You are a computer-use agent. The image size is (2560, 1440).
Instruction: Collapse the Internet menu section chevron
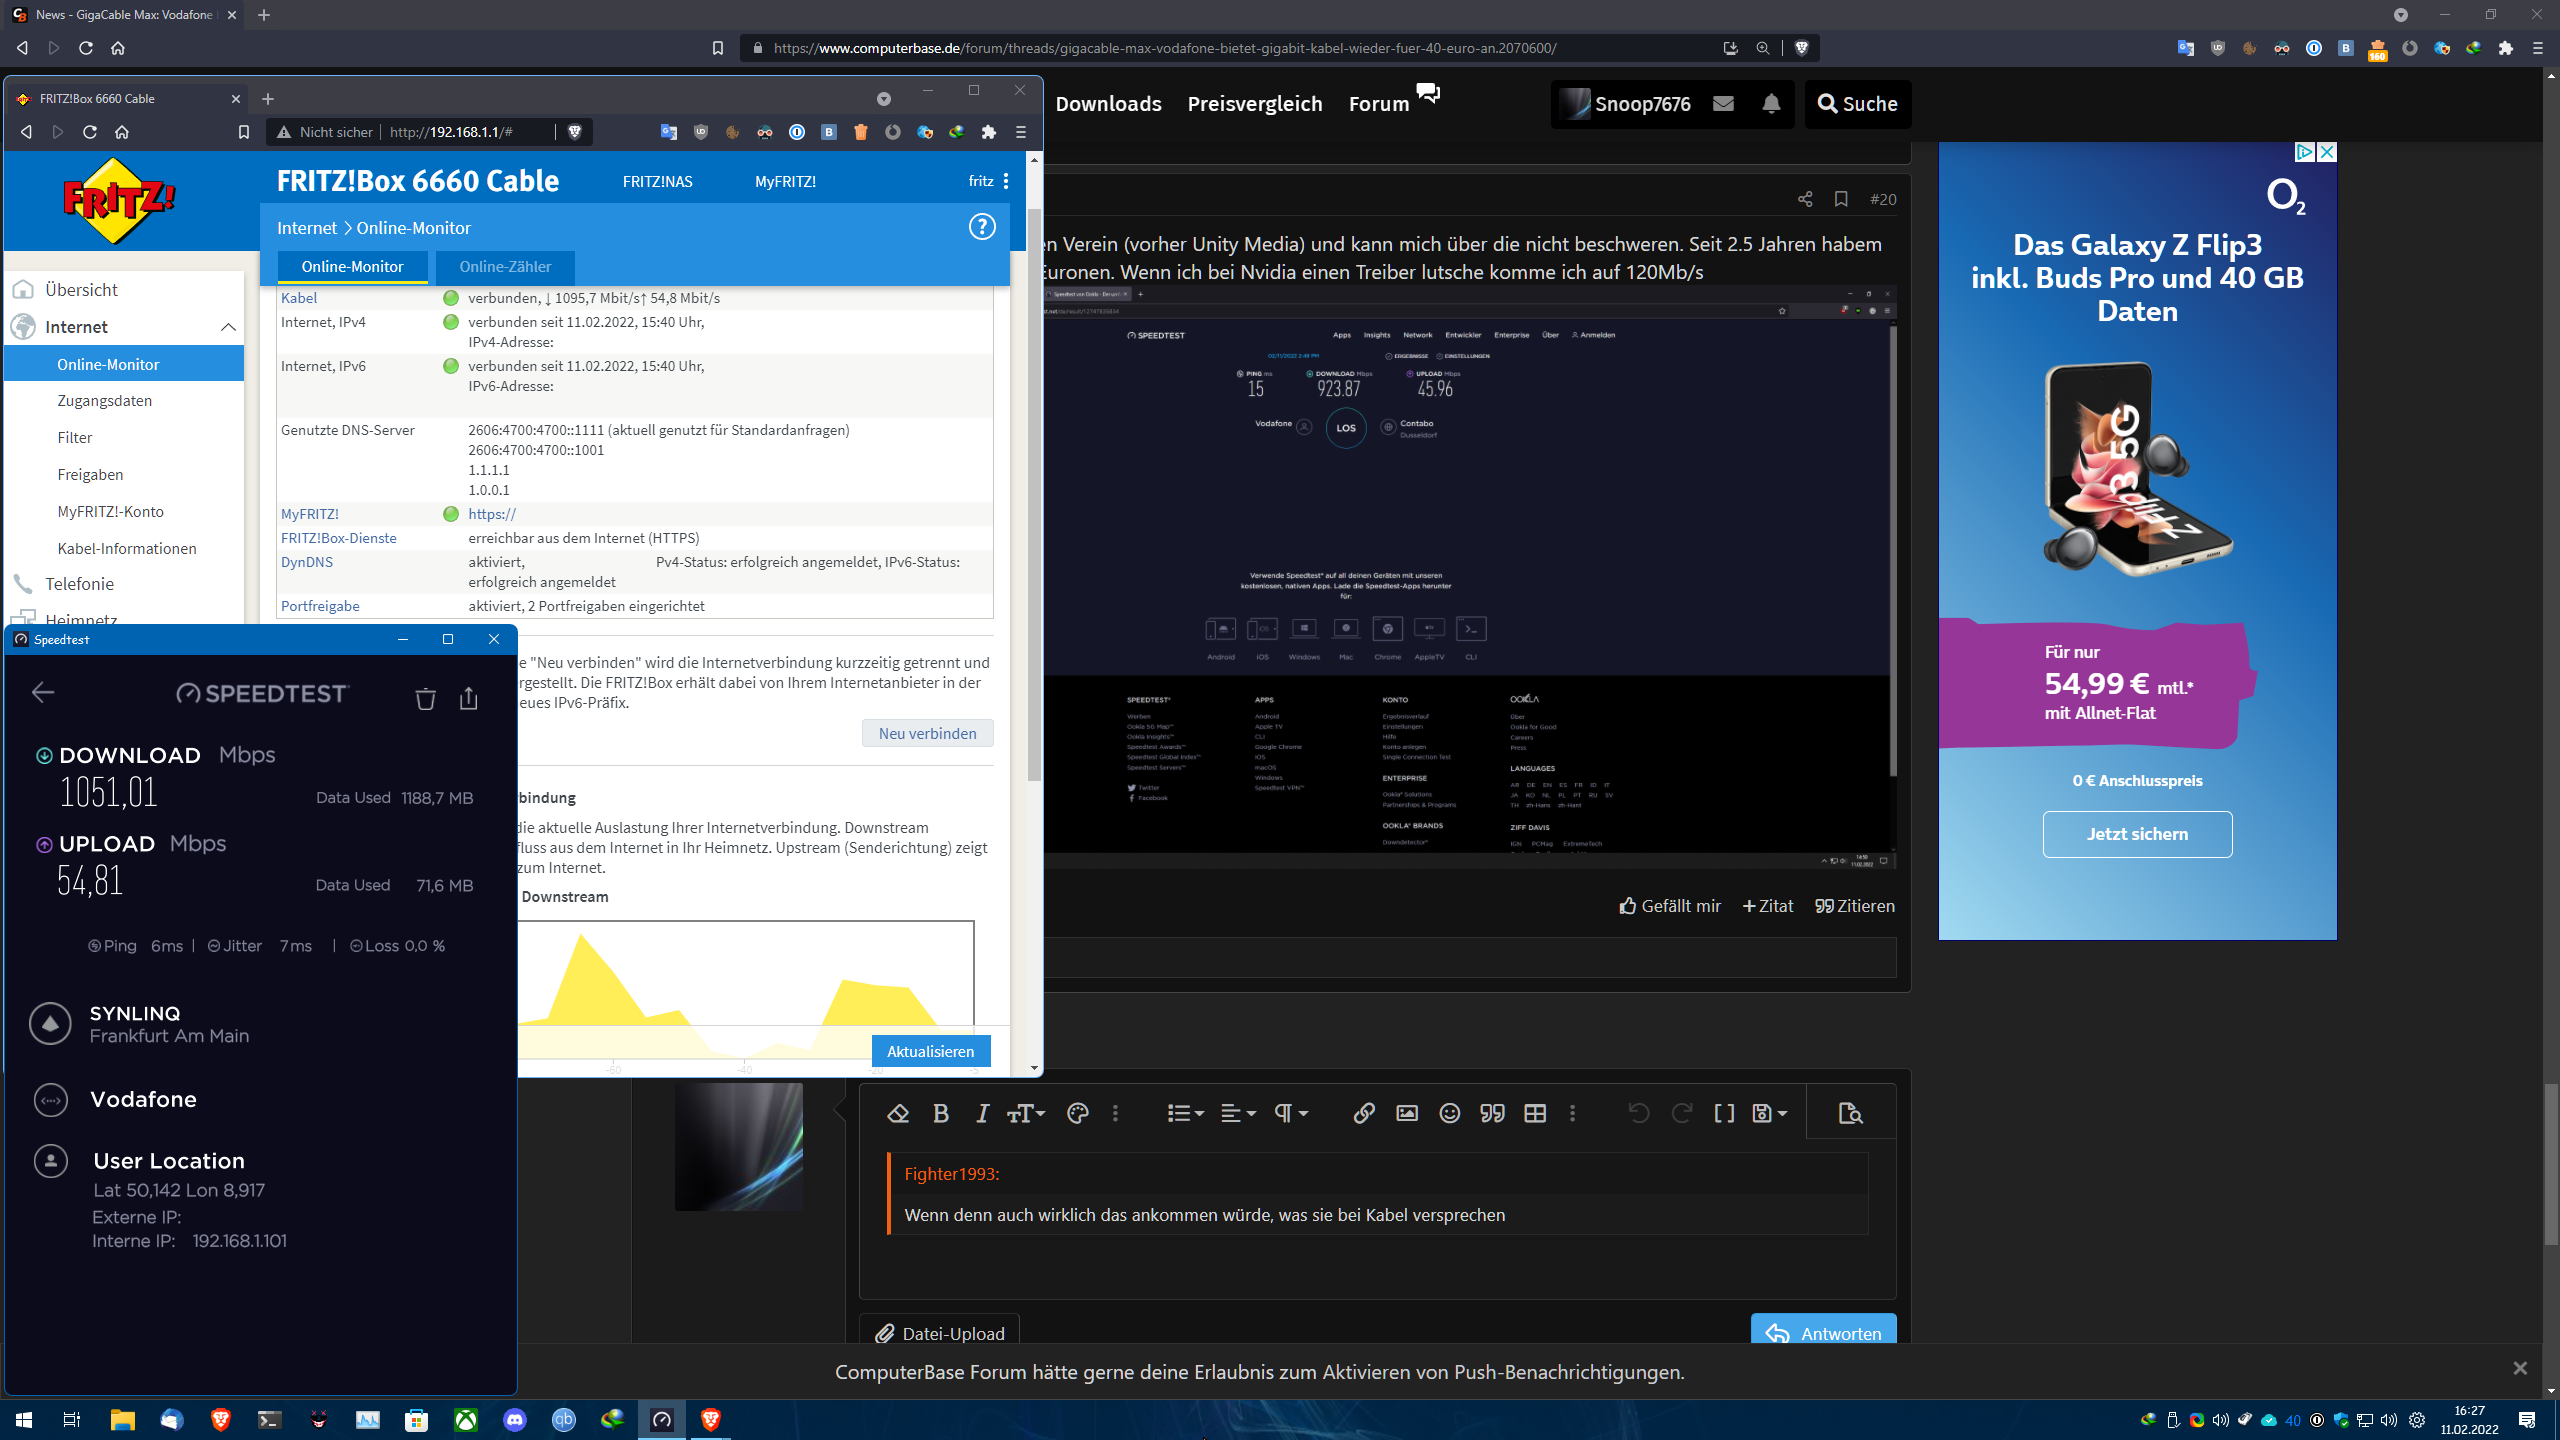coord(228,327)
